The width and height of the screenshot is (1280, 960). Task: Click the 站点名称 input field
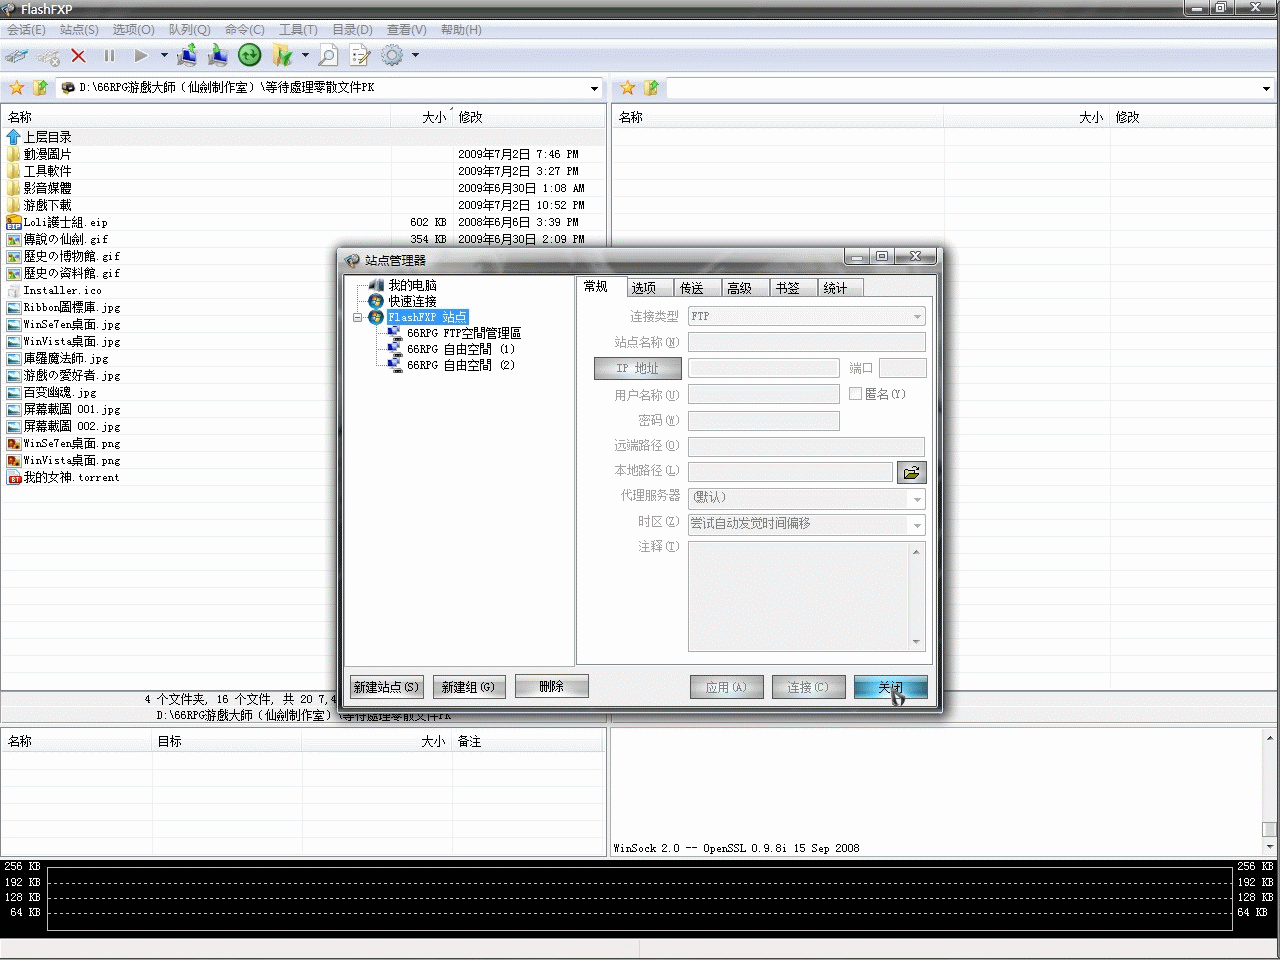[807, 342]
